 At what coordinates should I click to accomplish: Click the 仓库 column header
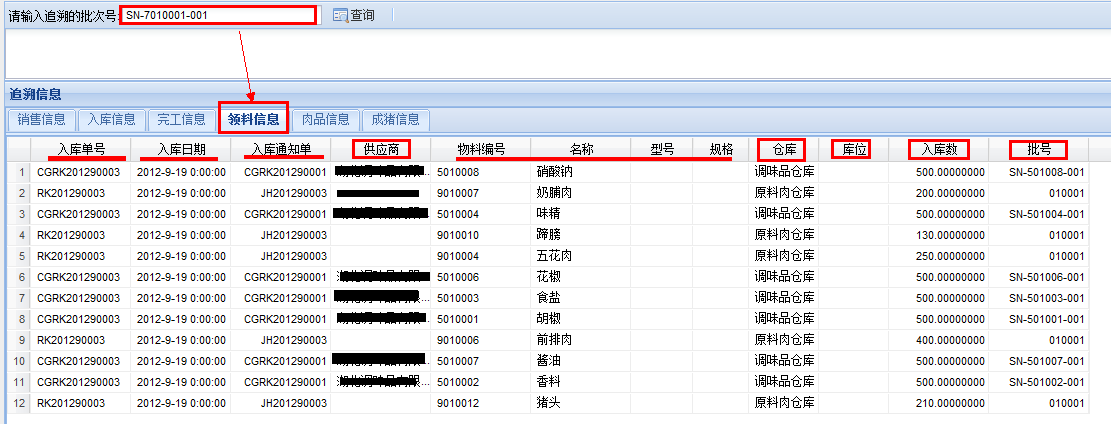(x=782, y=149)
